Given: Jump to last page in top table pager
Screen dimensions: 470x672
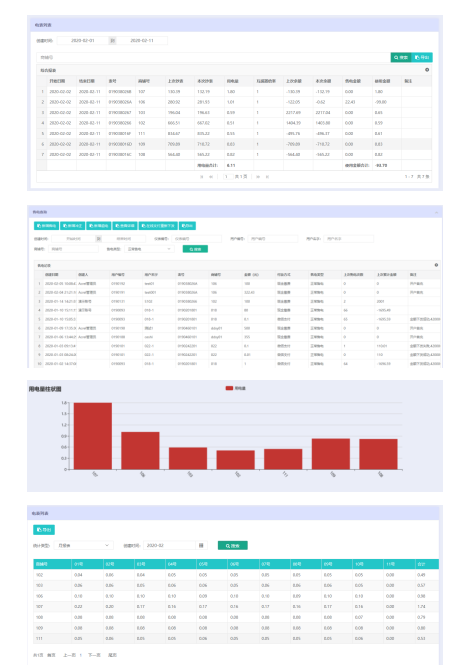Looking at the screenshot, I should [x=267, y=177].
